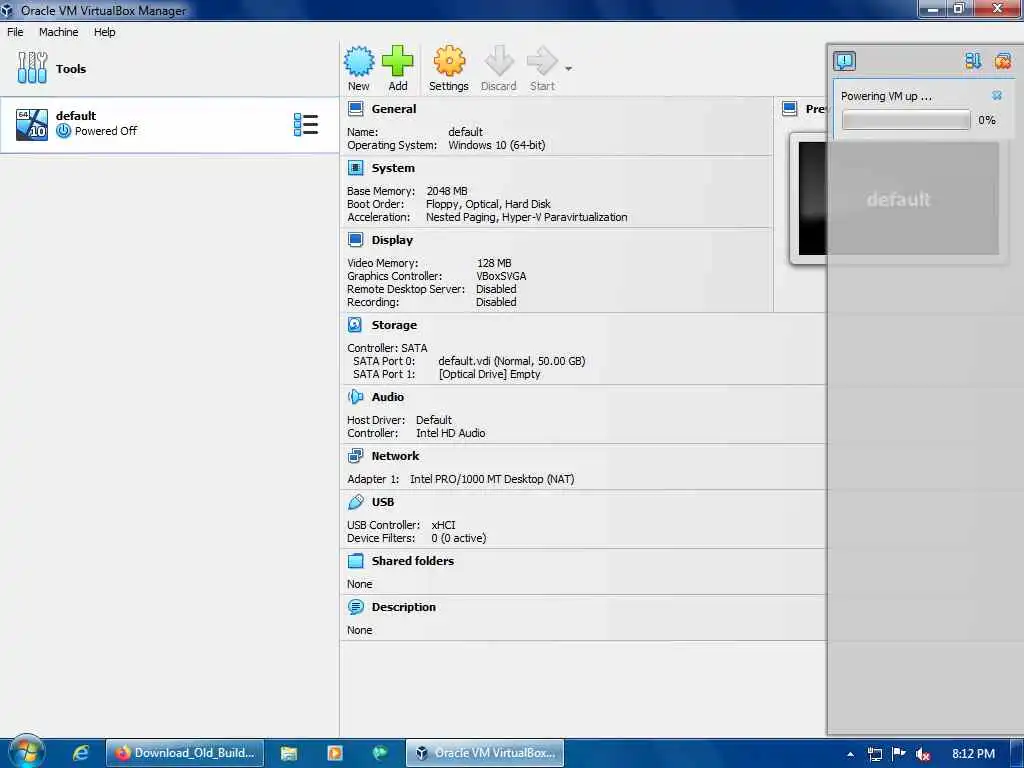Click the Intel PRO/1000 MT Desktop adapter text
The image size is (1024, 768).
[492, 479]
